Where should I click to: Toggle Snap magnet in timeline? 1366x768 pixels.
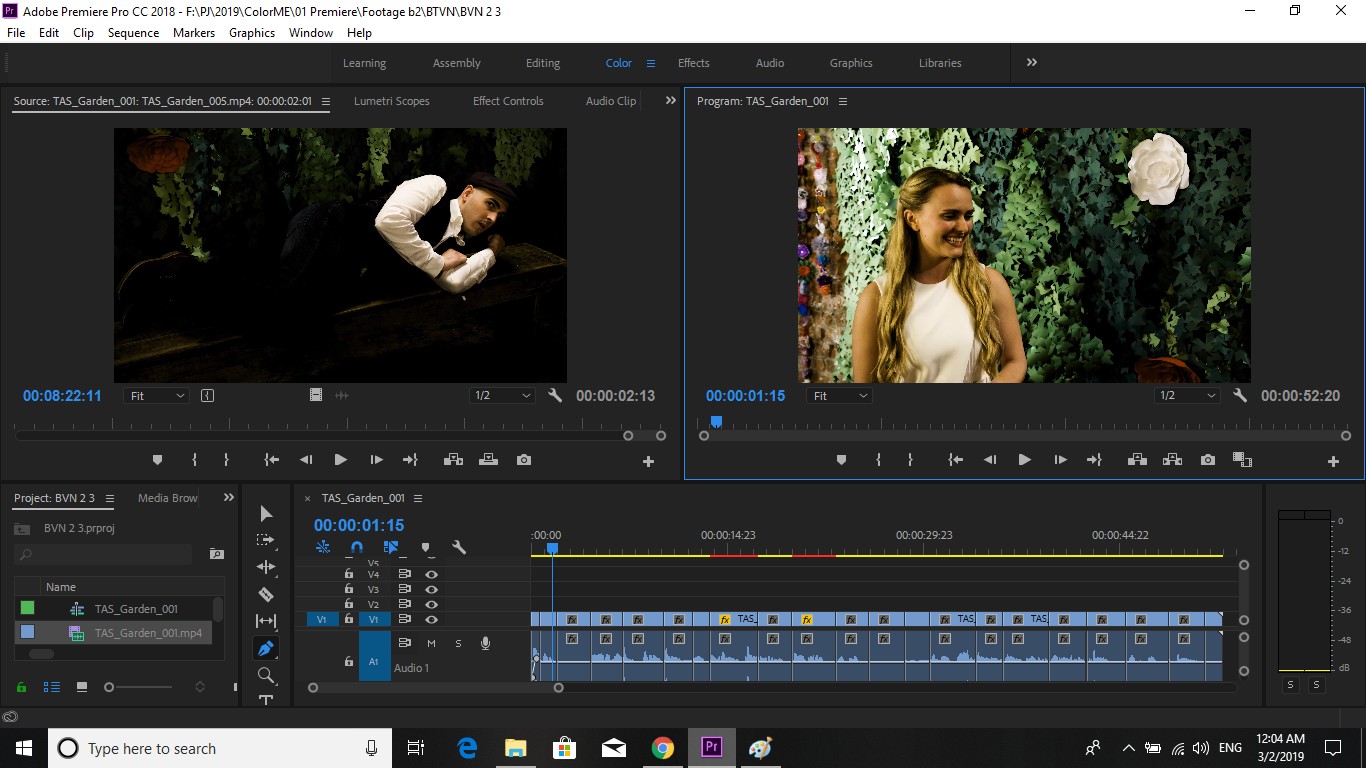[357, 547]
